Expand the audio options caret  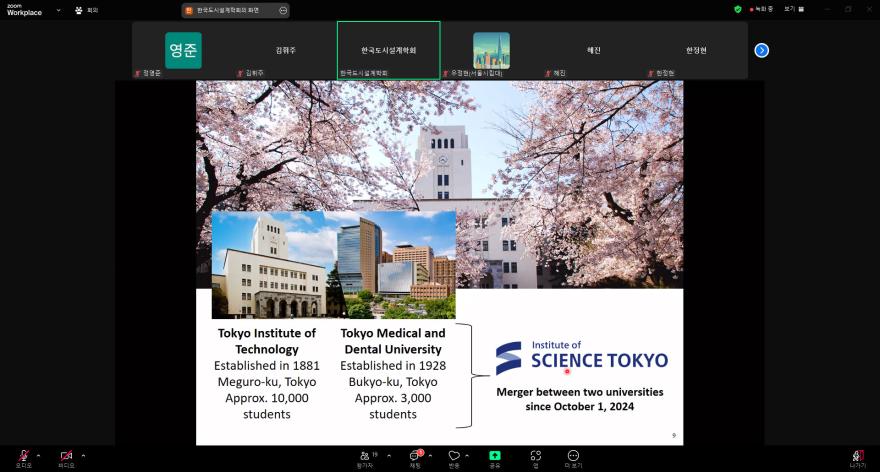click(38, 456)
